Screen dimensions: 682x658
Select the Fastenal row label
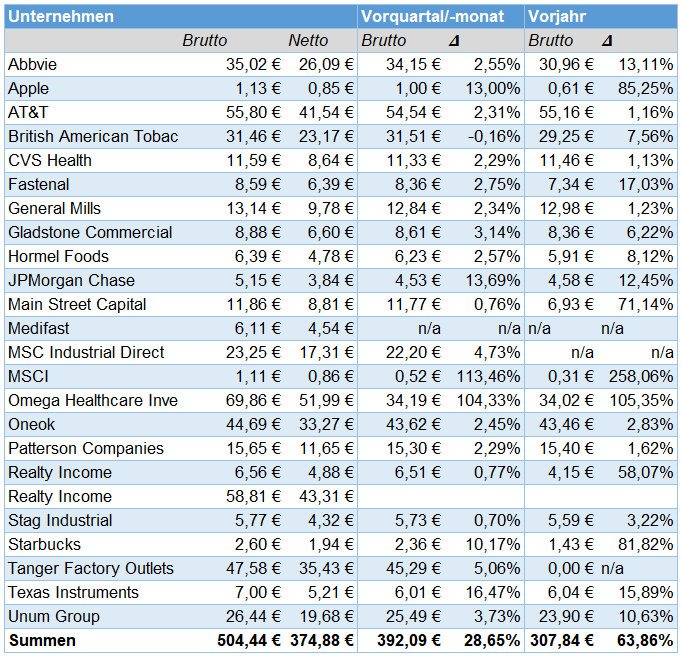pyautogui.click(x=39, y=184)
